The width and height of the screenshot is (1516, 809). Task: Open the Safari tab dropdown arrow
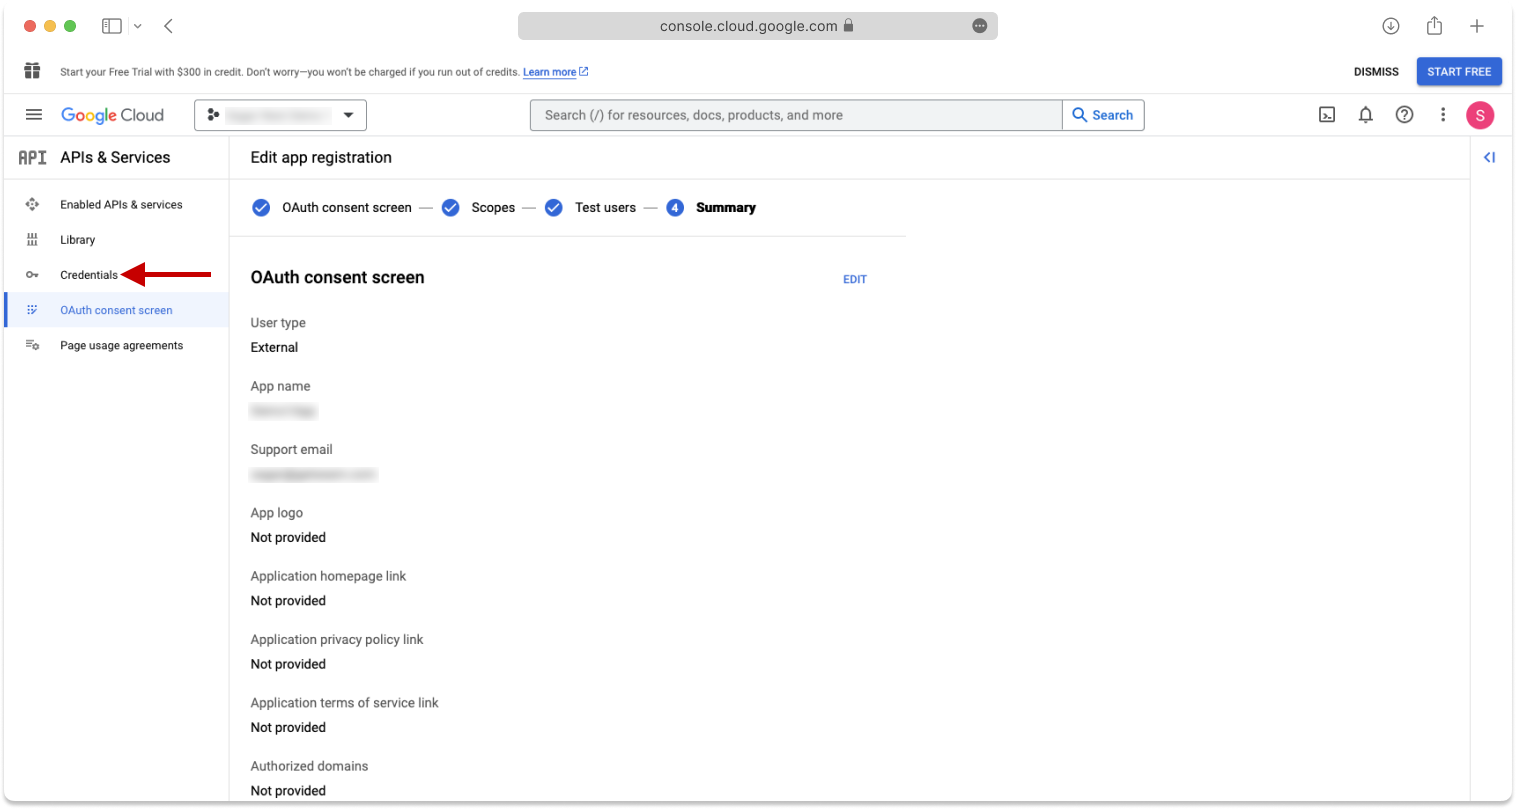(x=138, y=25)
